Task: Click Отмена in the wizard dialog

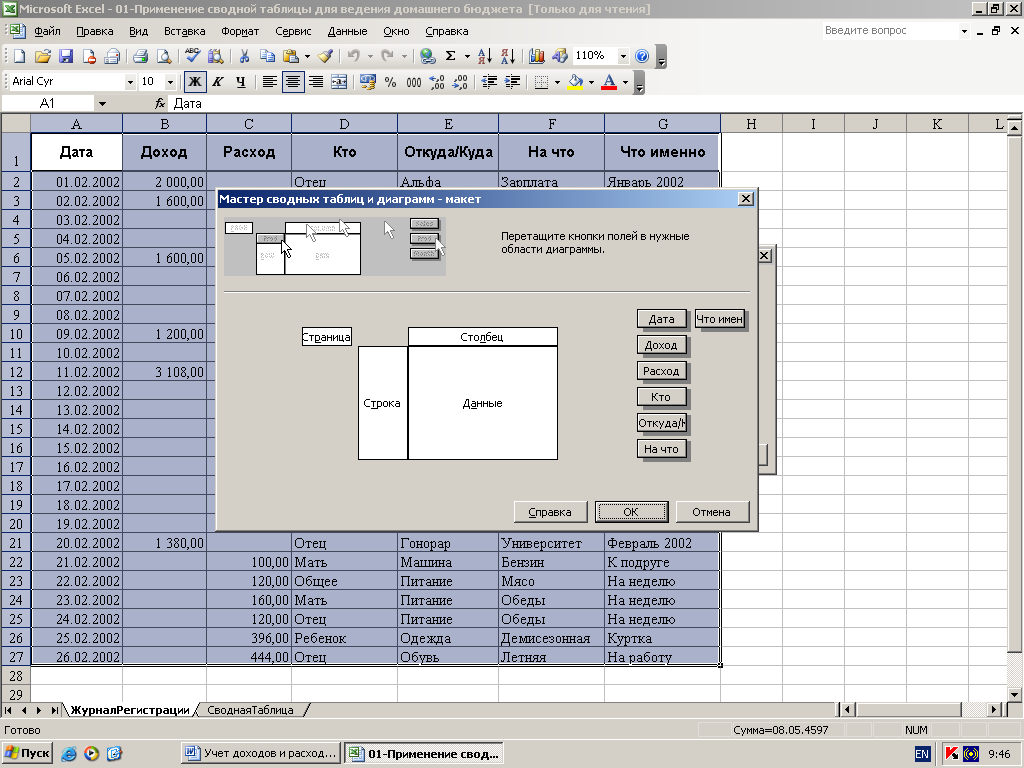Action: click(x=712, y=512)
